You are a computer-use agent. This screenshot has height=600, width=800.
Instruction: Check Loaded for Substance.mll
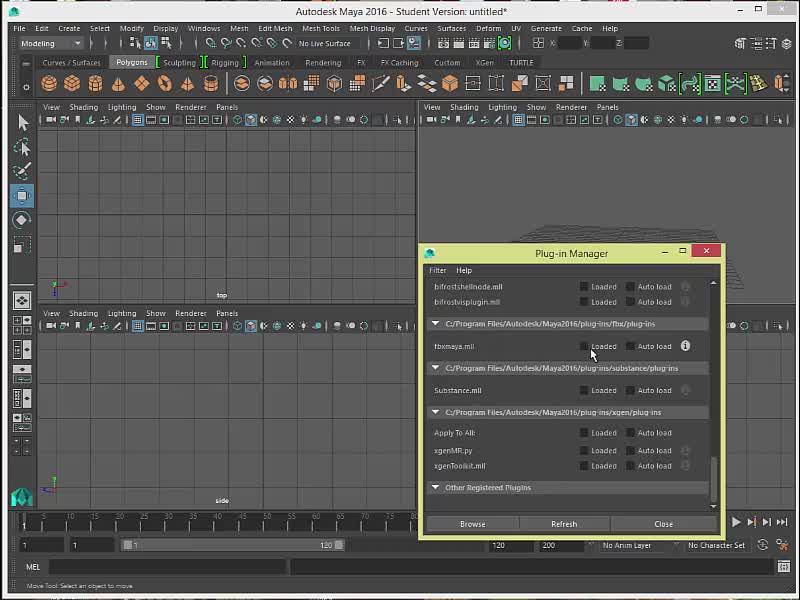[584, 390]
